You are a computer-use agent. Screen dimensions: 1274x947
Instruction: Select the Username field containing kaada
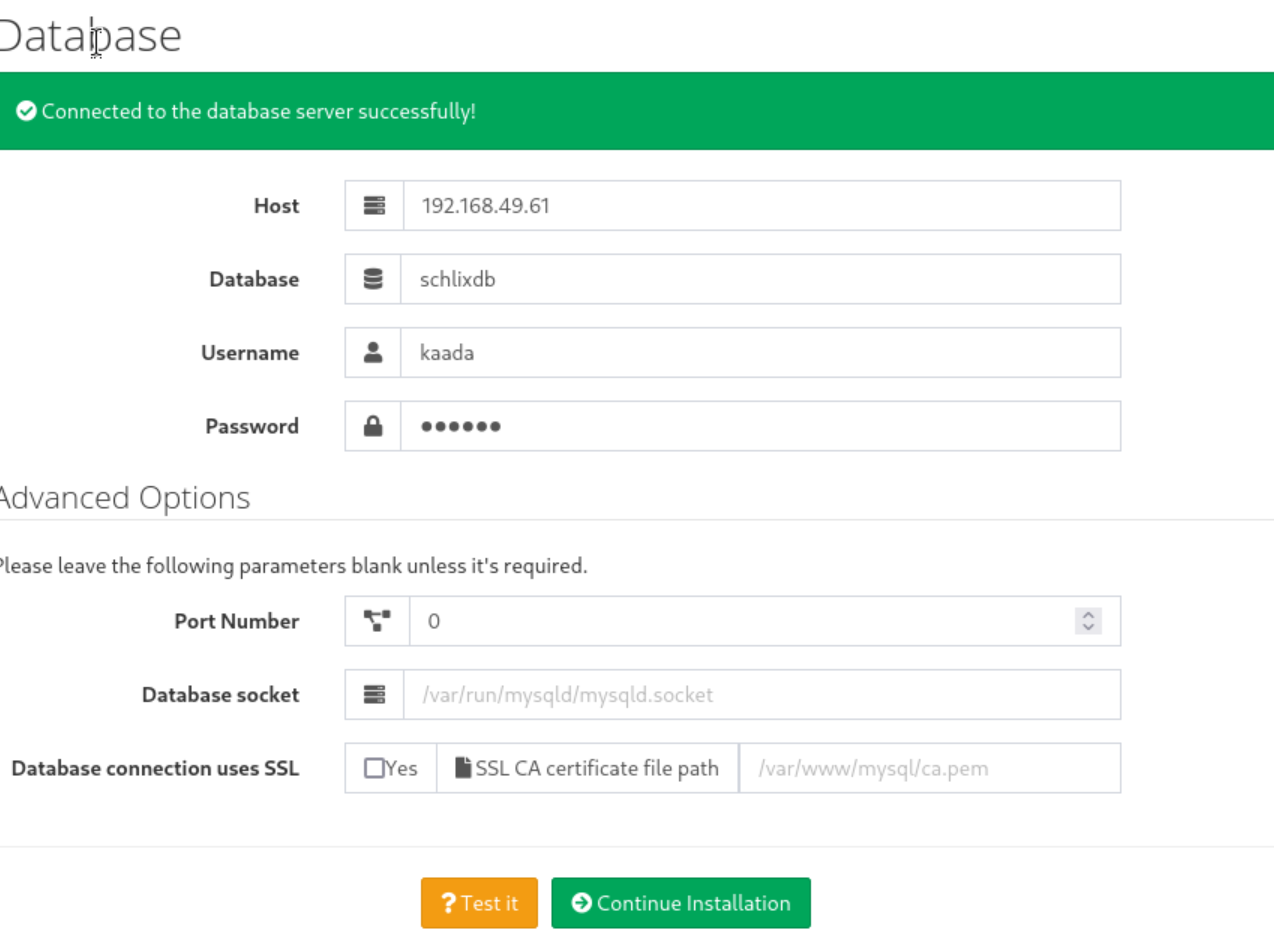[x=760, y=352]
